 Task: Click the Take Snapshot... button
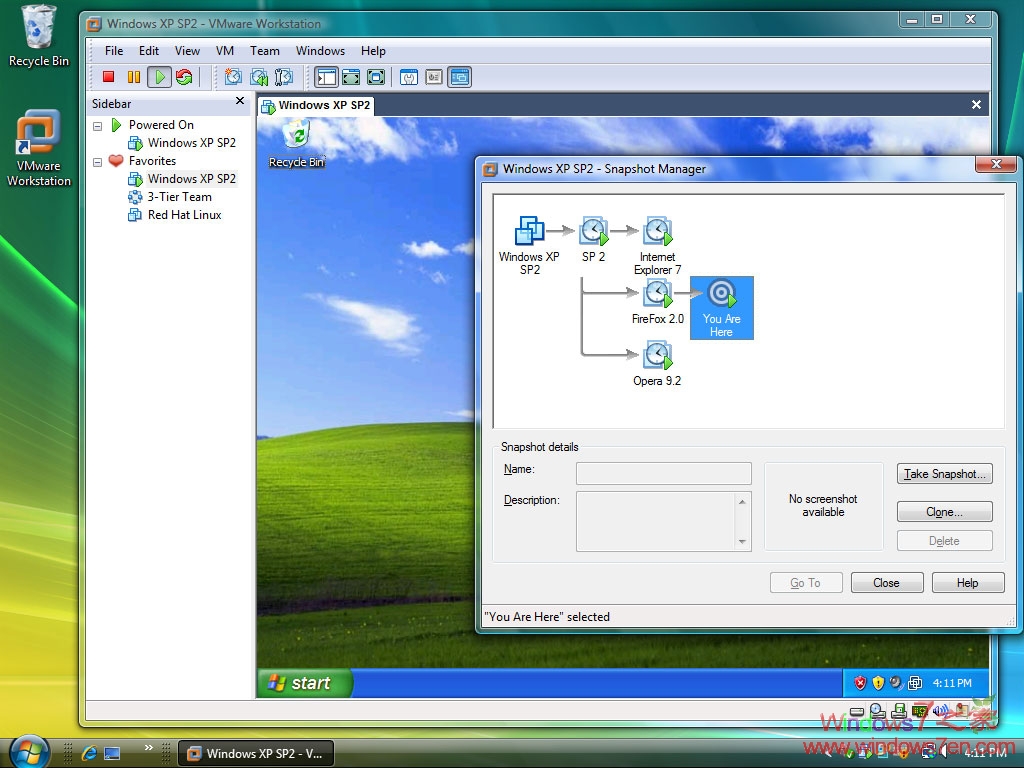[945, 474]
